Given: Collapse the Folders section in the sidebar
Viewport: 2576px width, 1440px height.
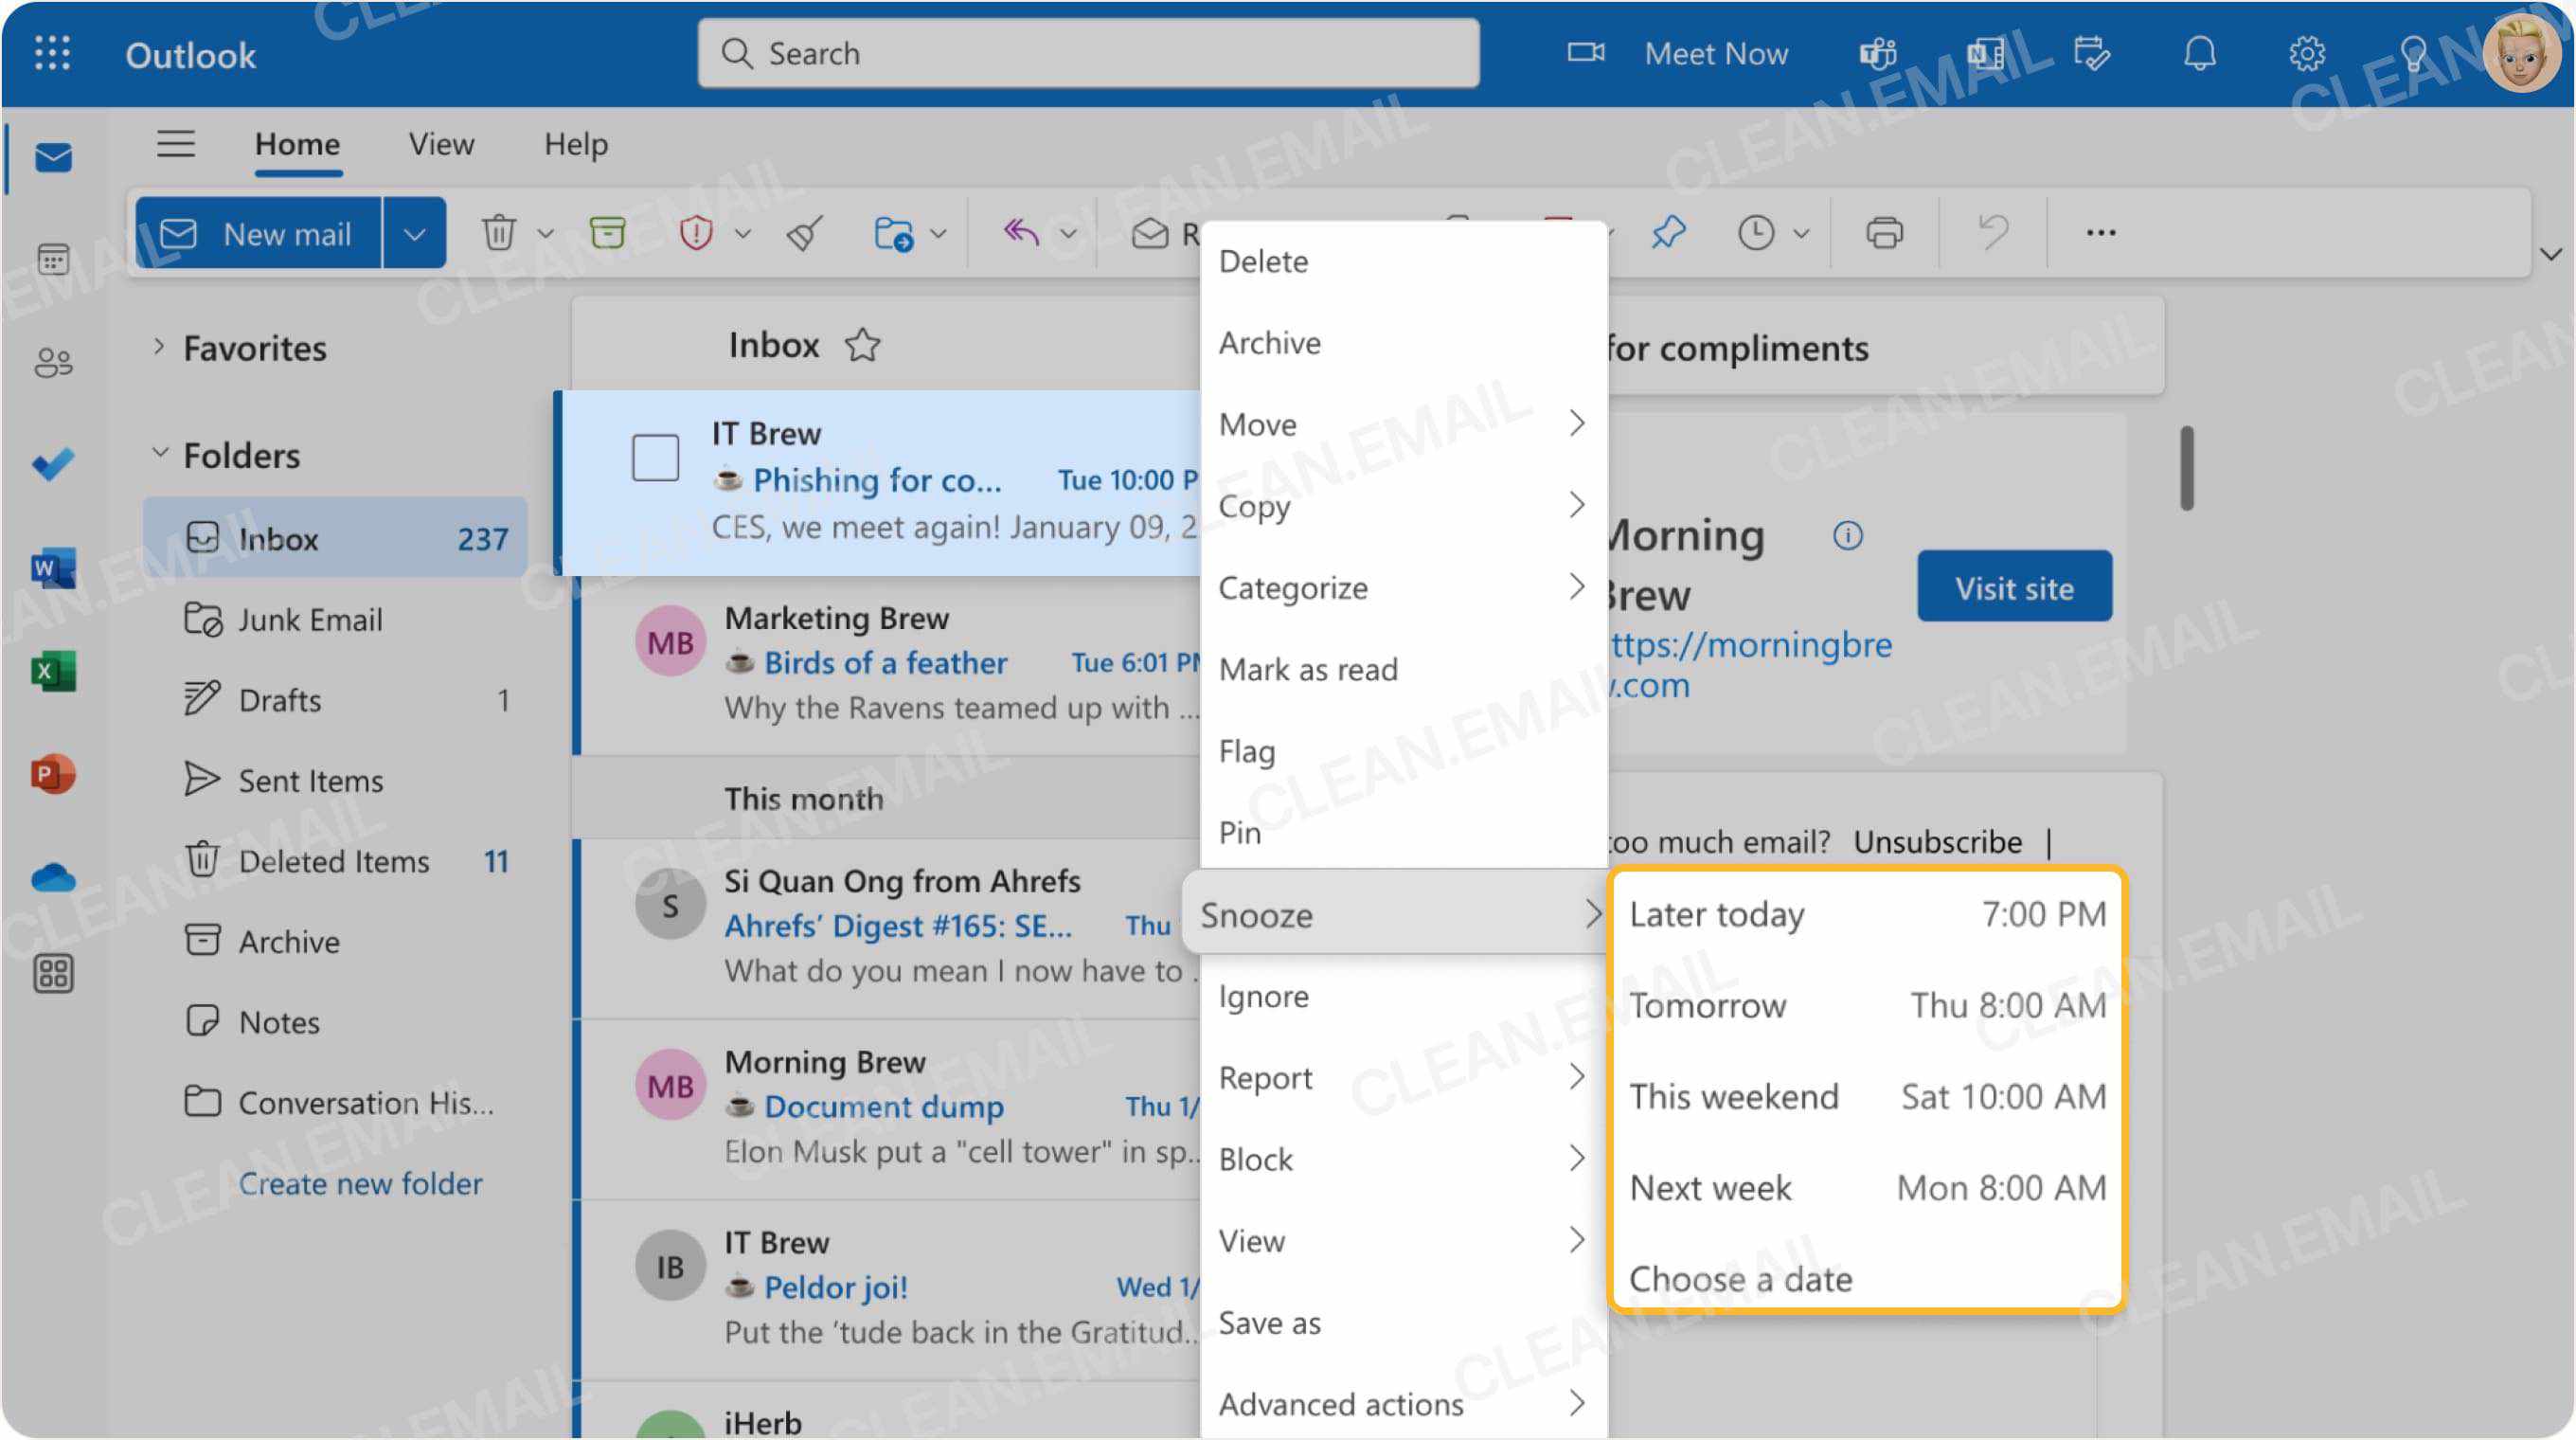Looking at the screenshot, I should [160, 454].
